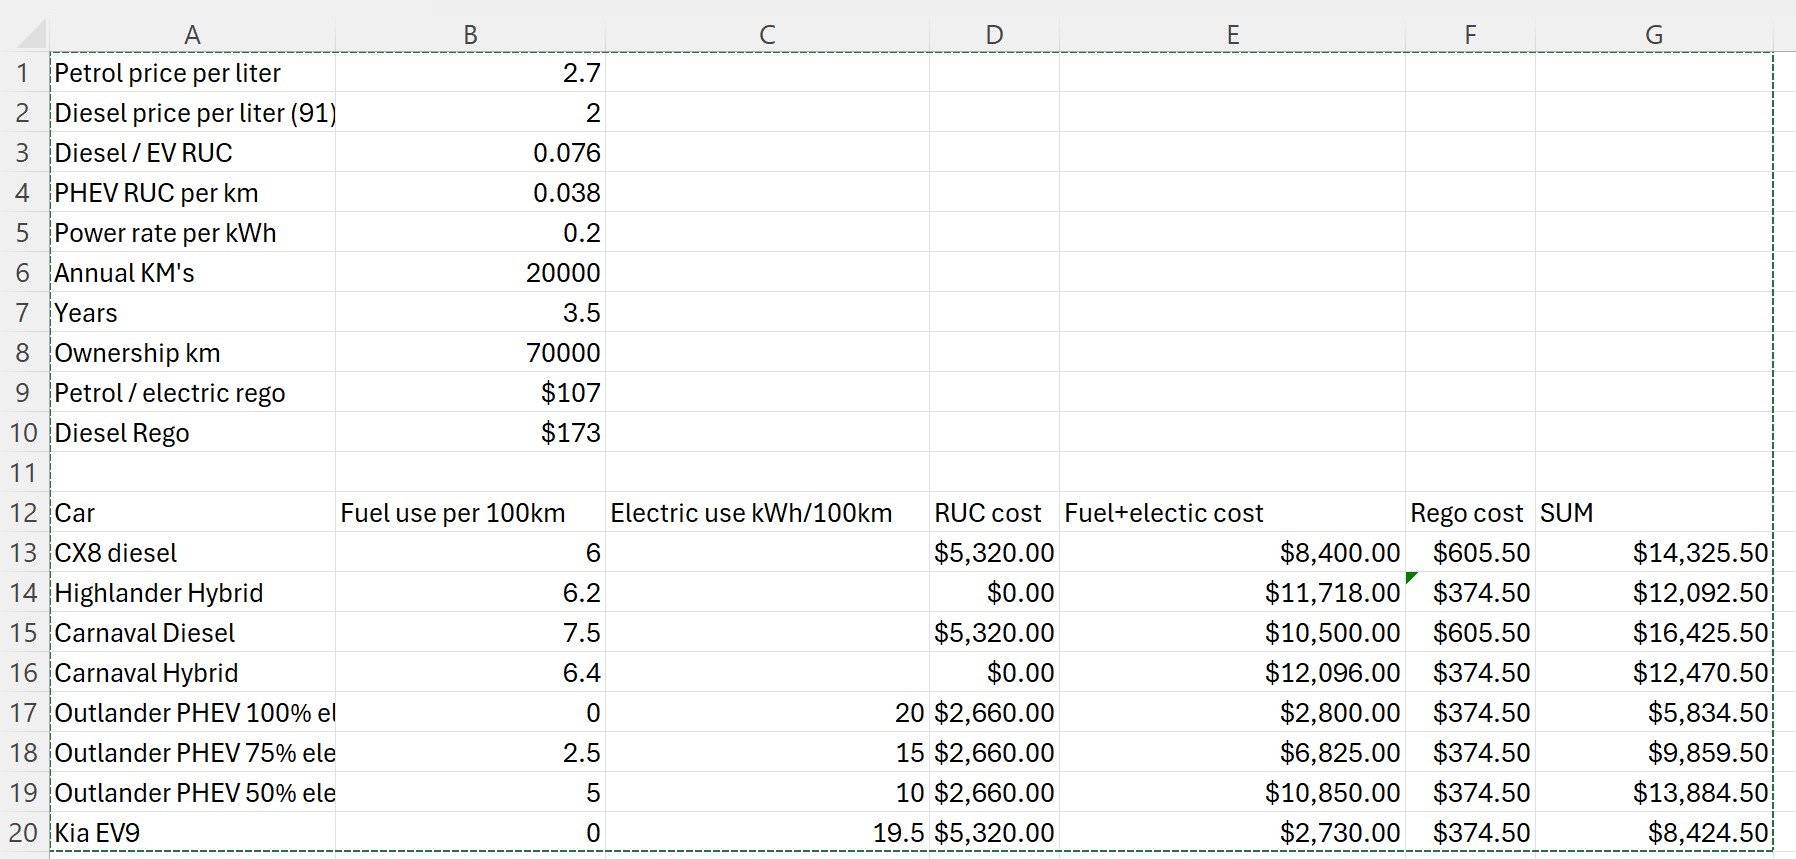Click 'Carnaval Hybrid' cell

click(x=192, y=673)
